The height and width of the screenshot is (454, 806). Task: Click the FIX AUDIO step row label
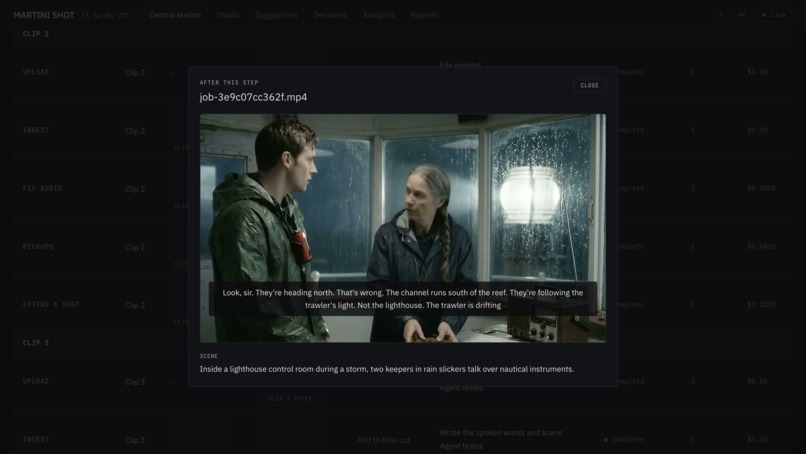pyautogui.click(x=42, y=188)
